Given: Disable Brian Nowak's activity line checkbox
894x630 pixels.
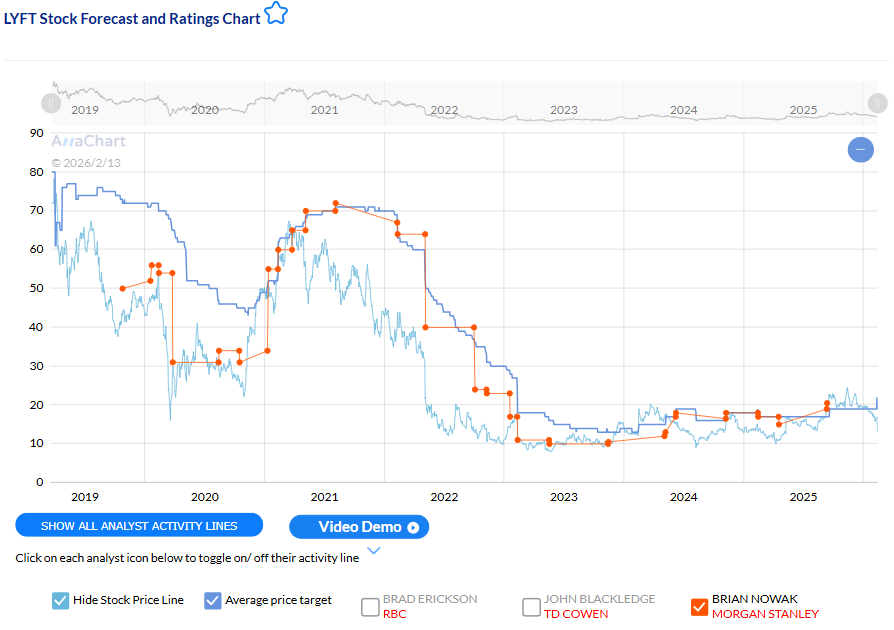Looking at the screenshot, I should (700, 606).
